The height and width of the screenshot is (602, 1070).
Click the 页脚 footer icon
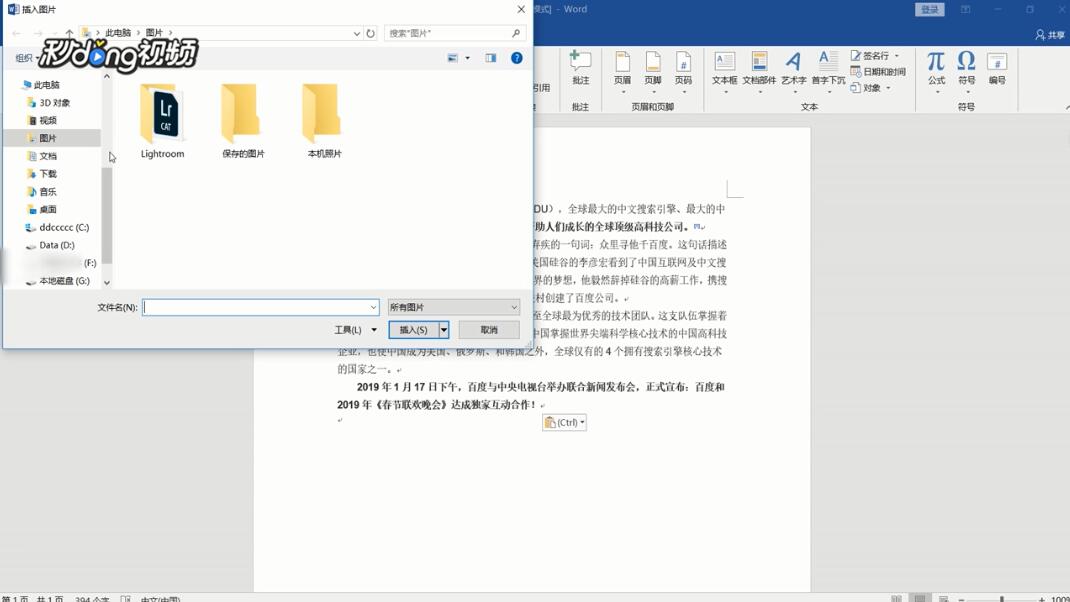point(653,70)
